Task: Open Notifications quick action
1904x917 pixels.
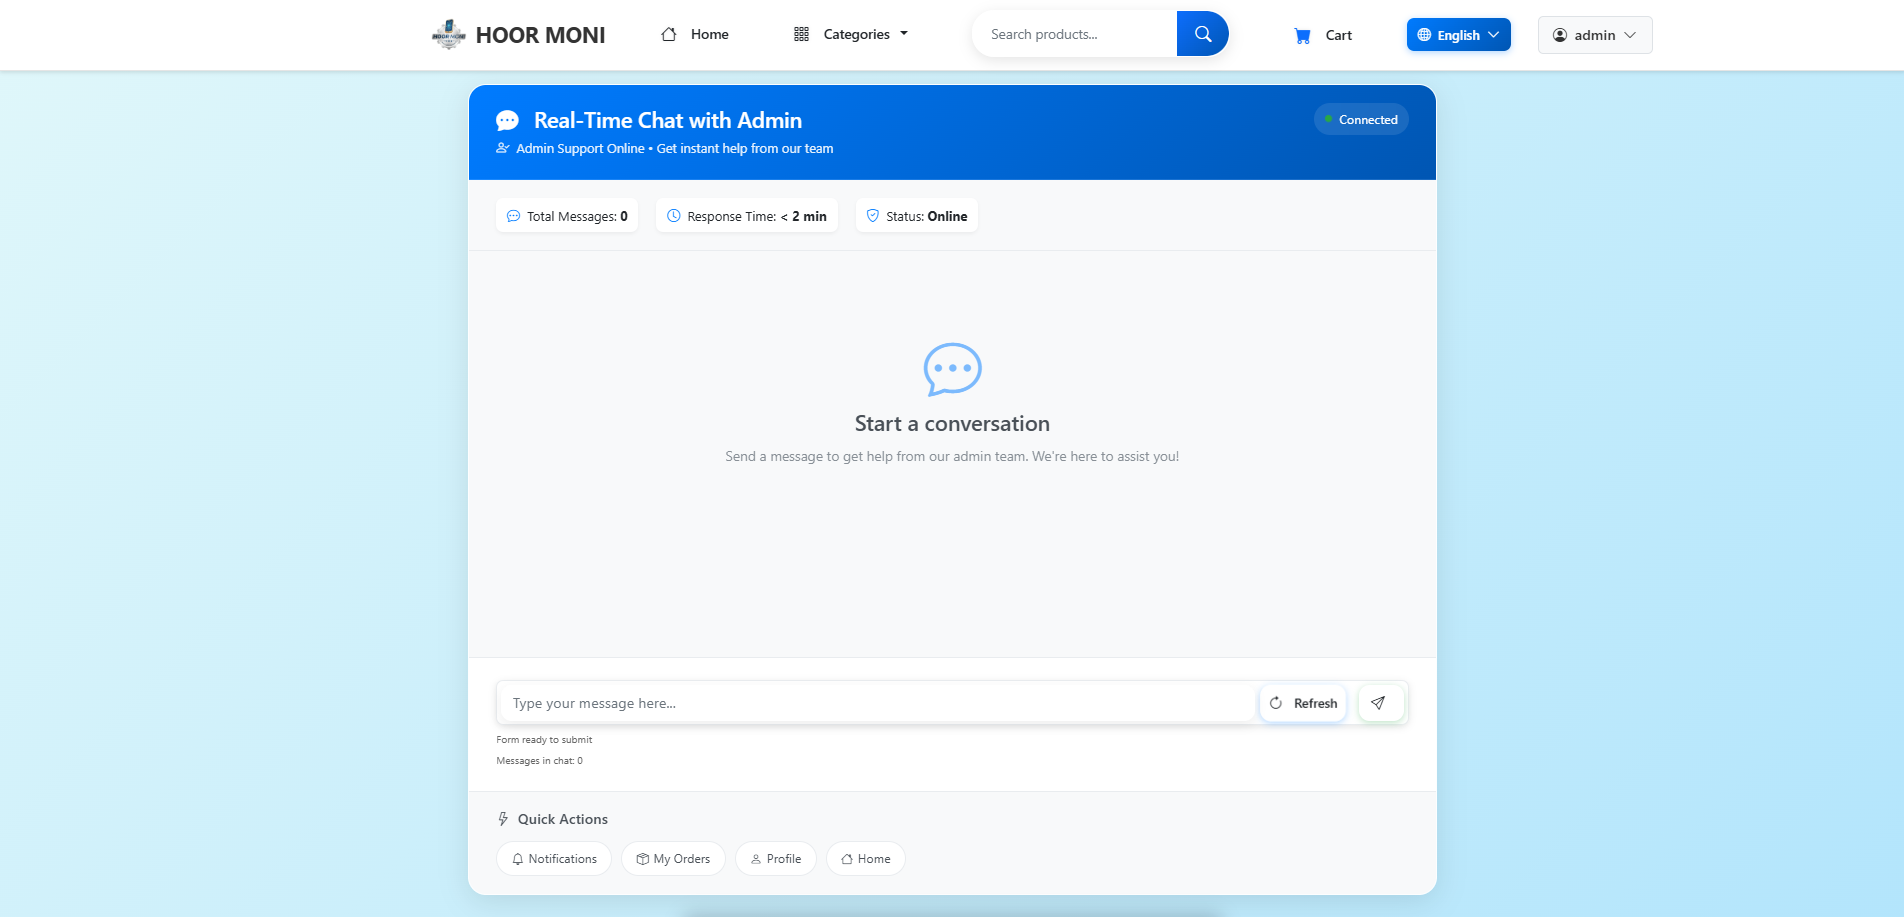Action: [x=554, y=859]
